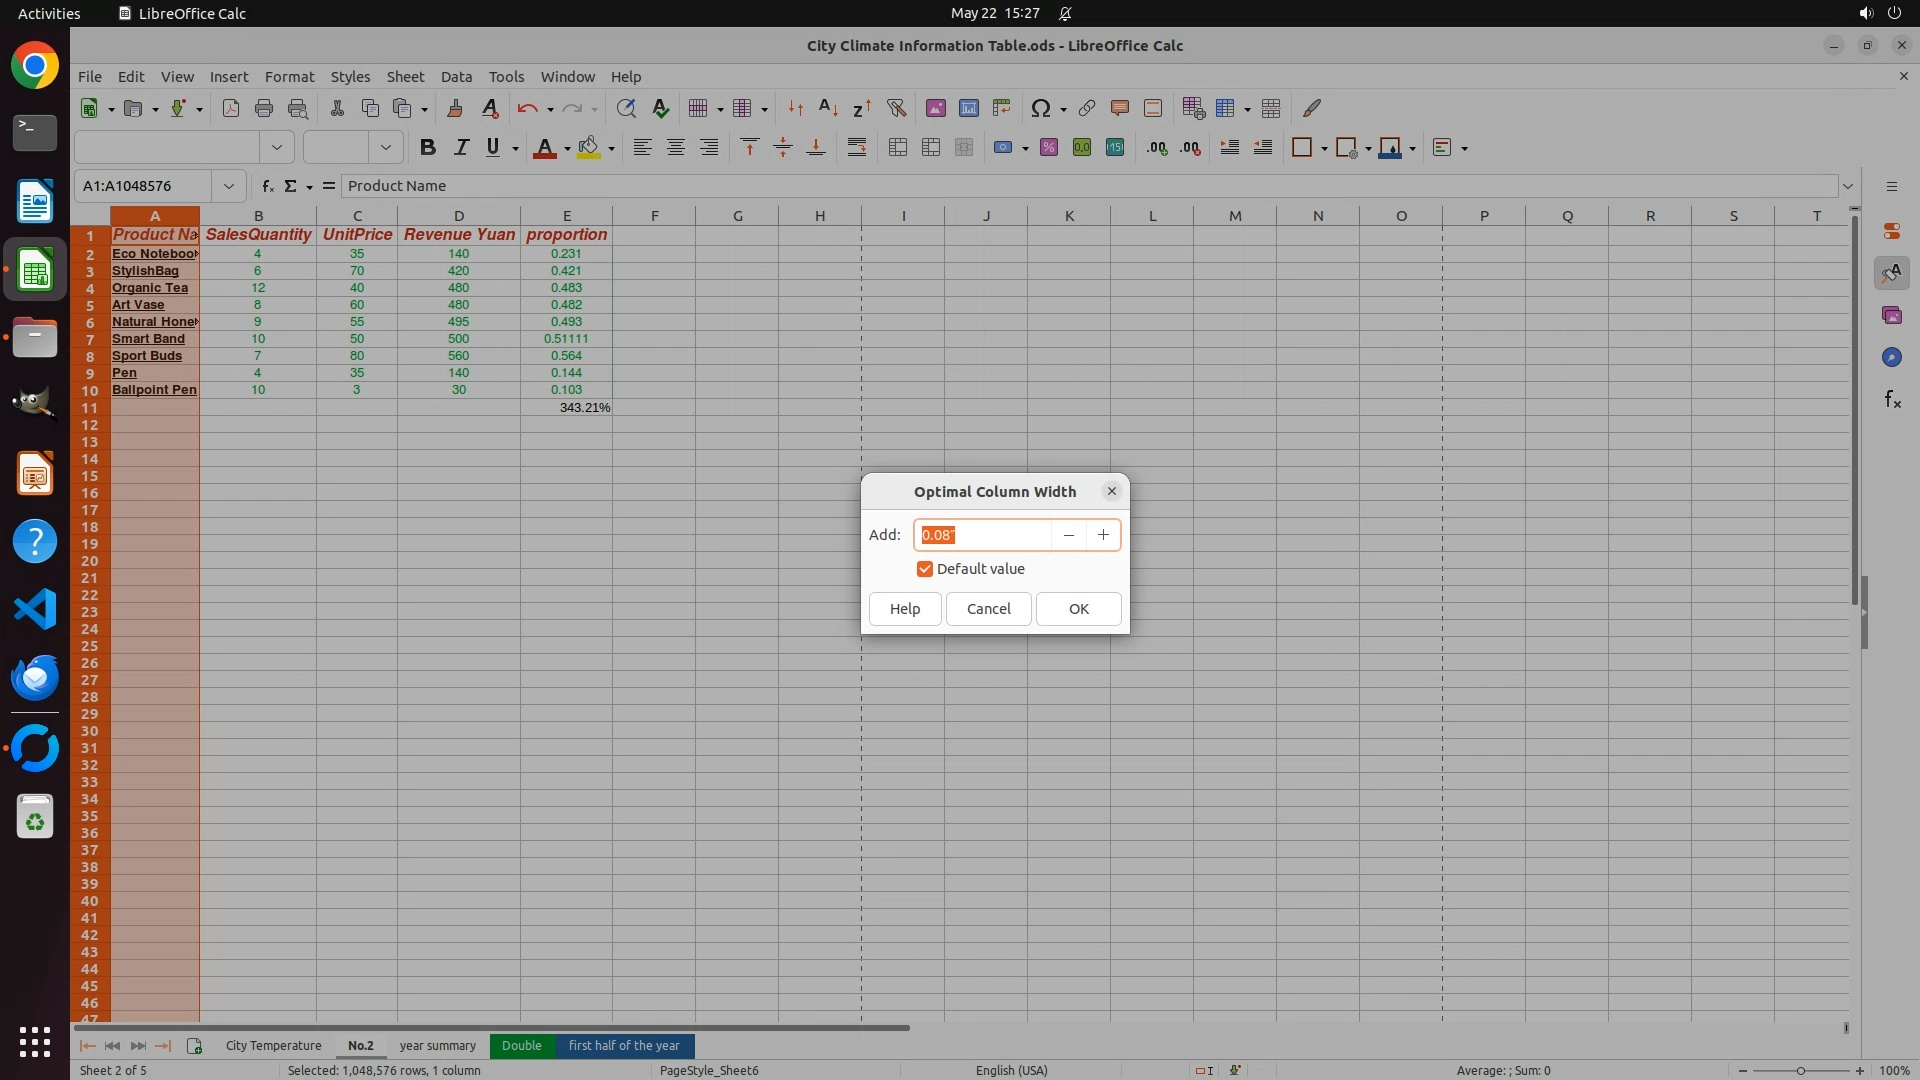This screenshot has height=1080, width=1920.
Task: Toggle Bold formatting button
Action: click(x=428, y=148)
